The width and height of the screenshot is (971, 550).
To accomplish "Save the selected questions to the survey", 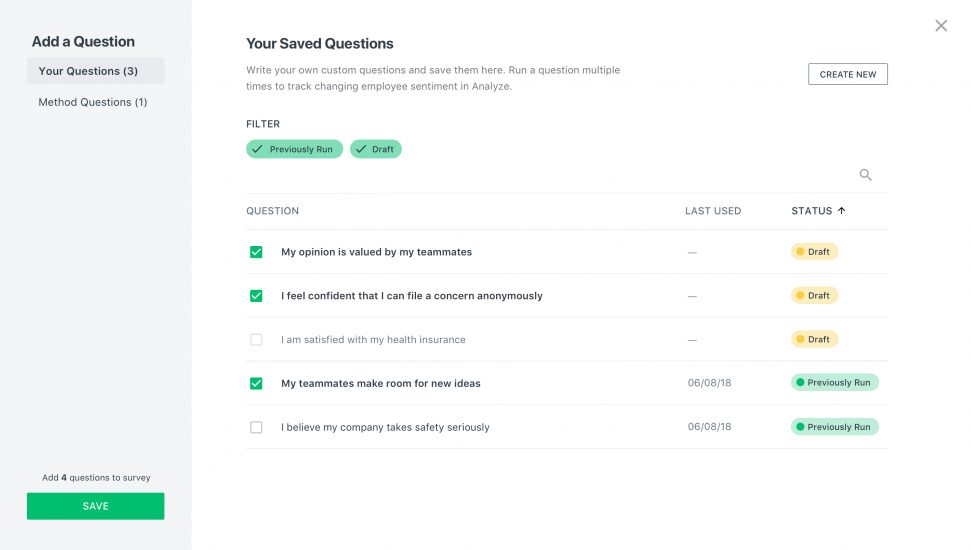I will pyautogui.click(x=95, y=506).
